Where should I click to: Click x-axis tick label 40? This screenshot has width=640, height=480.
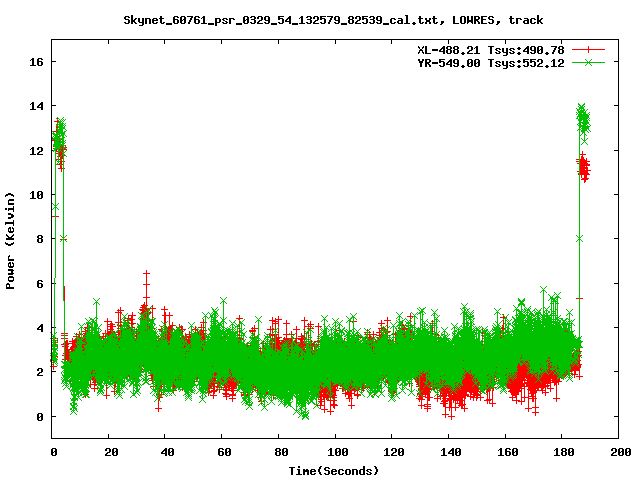coord(167,452)
